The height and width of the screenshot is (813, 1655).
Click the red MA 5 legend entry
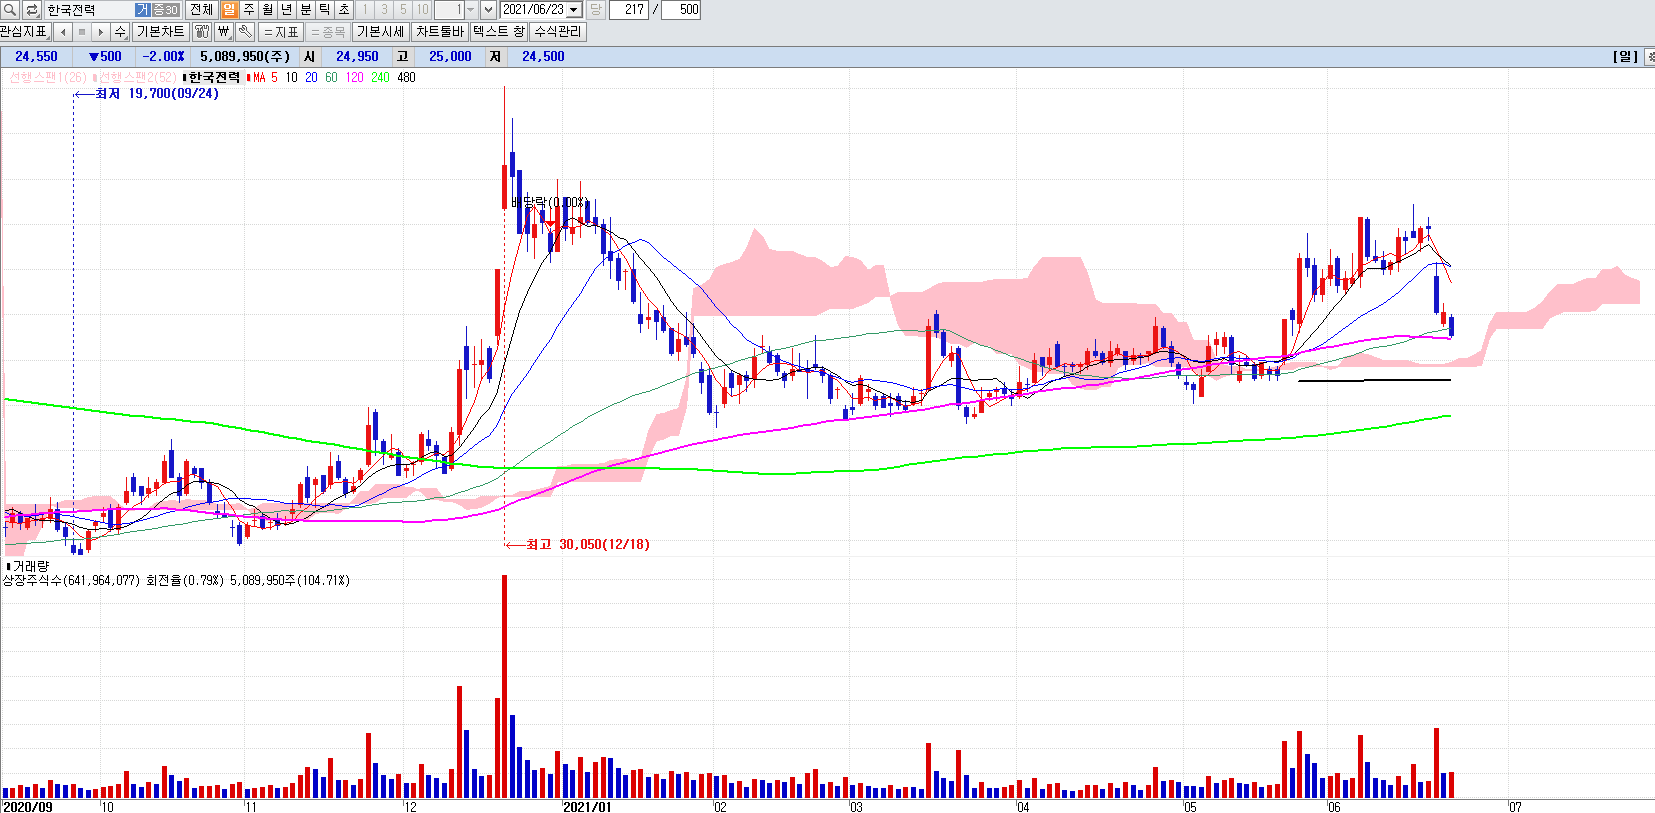(x=263, y=77)
